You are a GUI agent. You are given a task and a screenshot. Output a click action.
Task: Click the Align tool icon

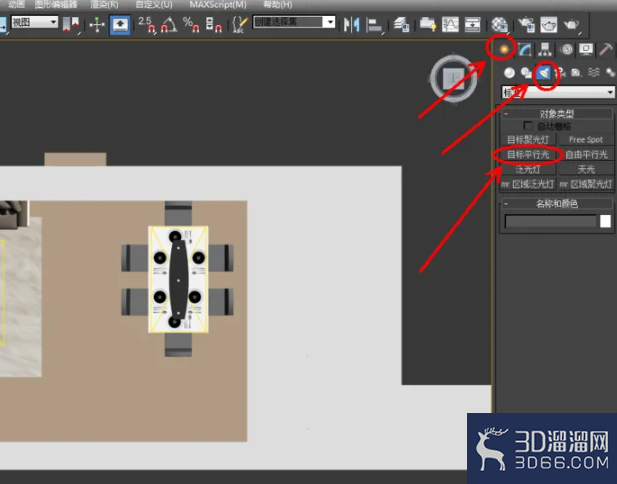click(x=374, y=25)
